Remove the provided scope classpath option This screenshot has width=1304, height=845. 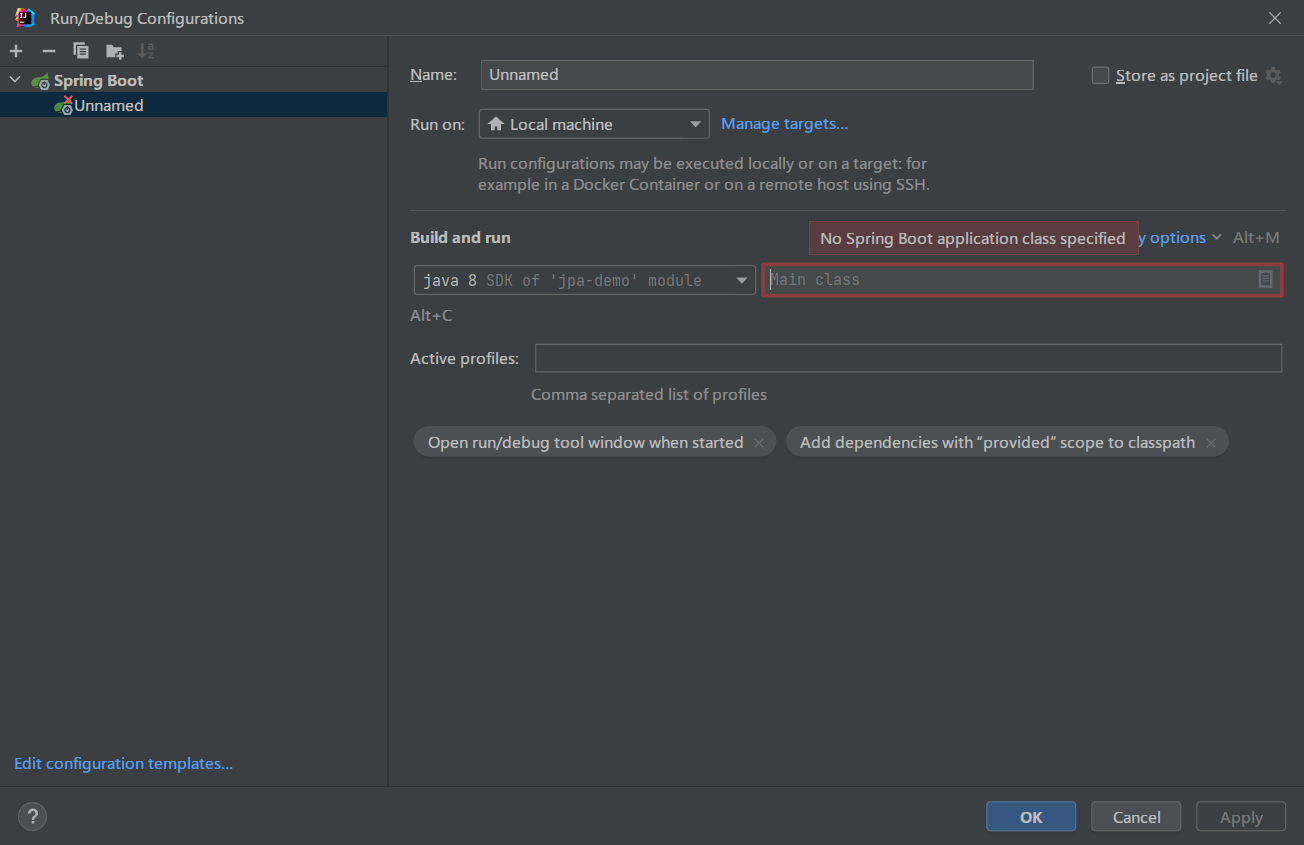(x=1211, y=442)
